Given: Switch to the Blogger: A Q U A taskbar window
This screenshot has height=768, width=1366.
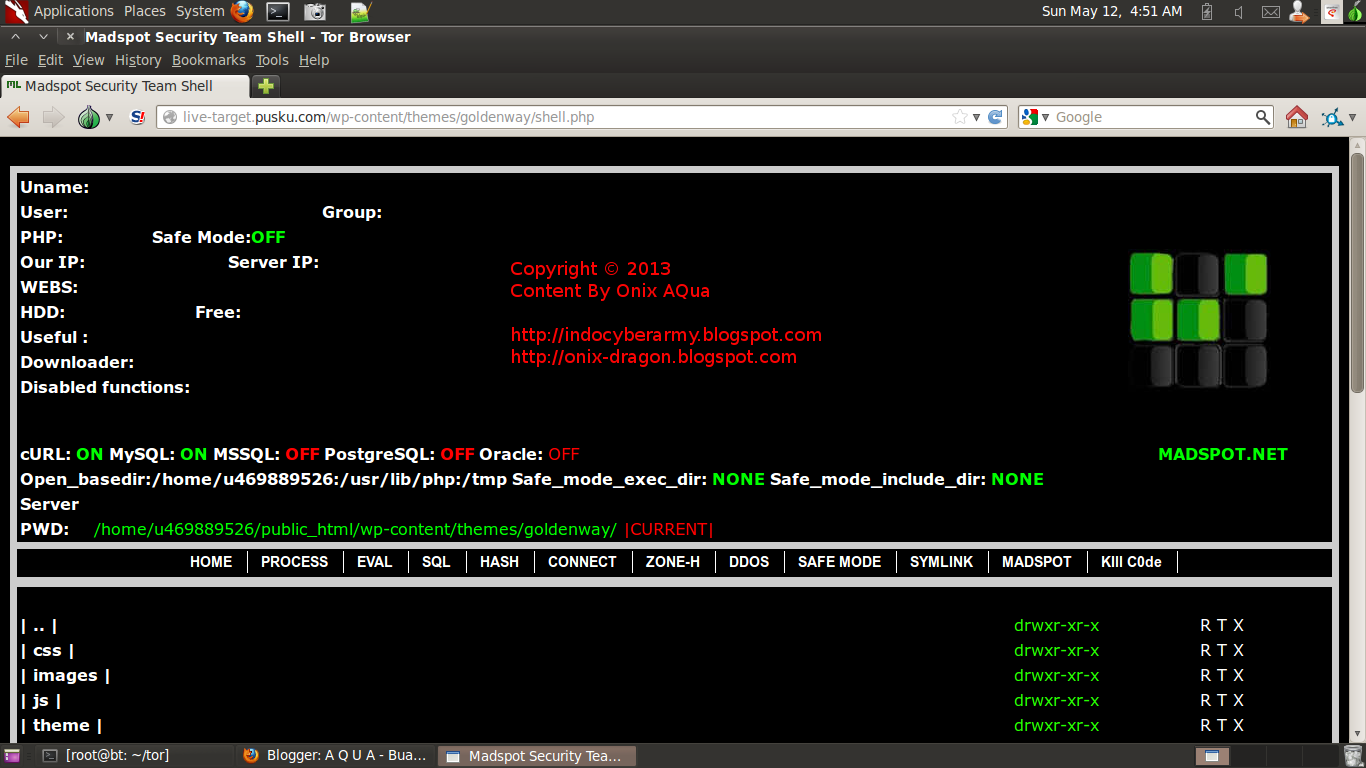Looking at the screenshot, I should (337, 756).
